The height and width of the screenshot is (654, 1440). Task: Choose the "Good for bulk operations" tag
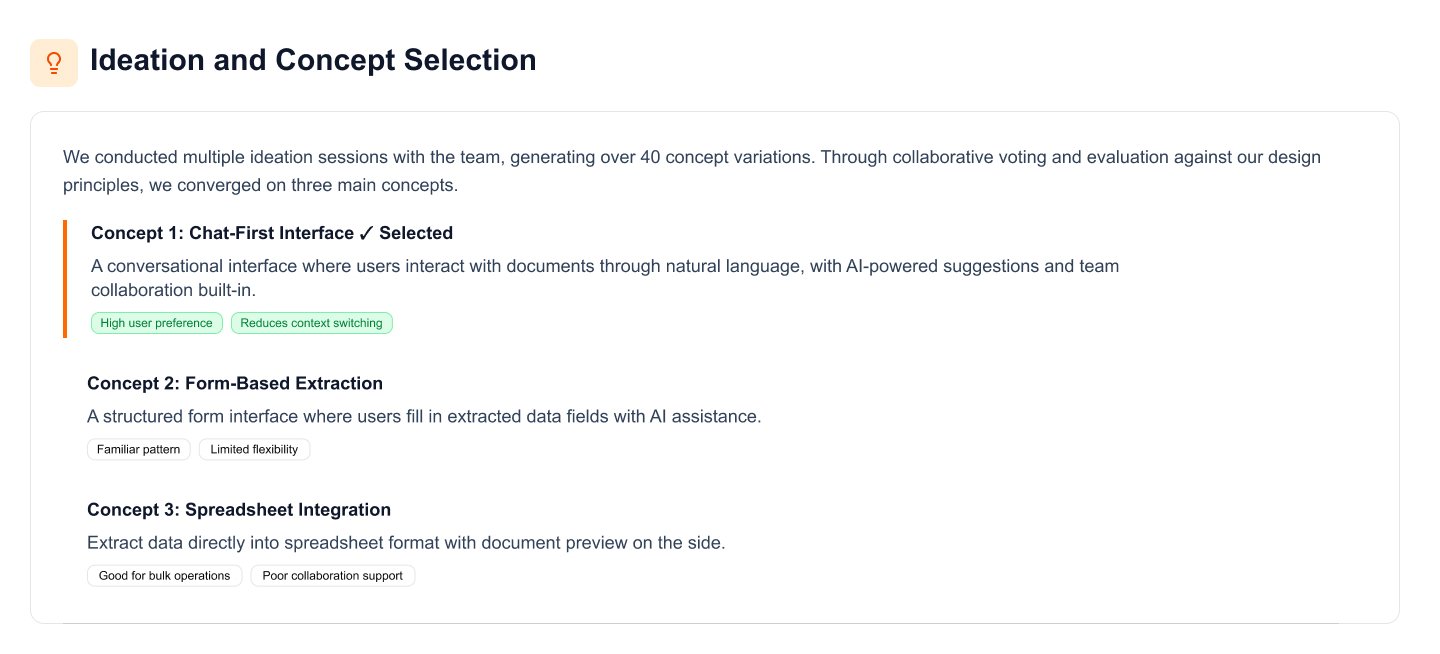click(164, 575)
